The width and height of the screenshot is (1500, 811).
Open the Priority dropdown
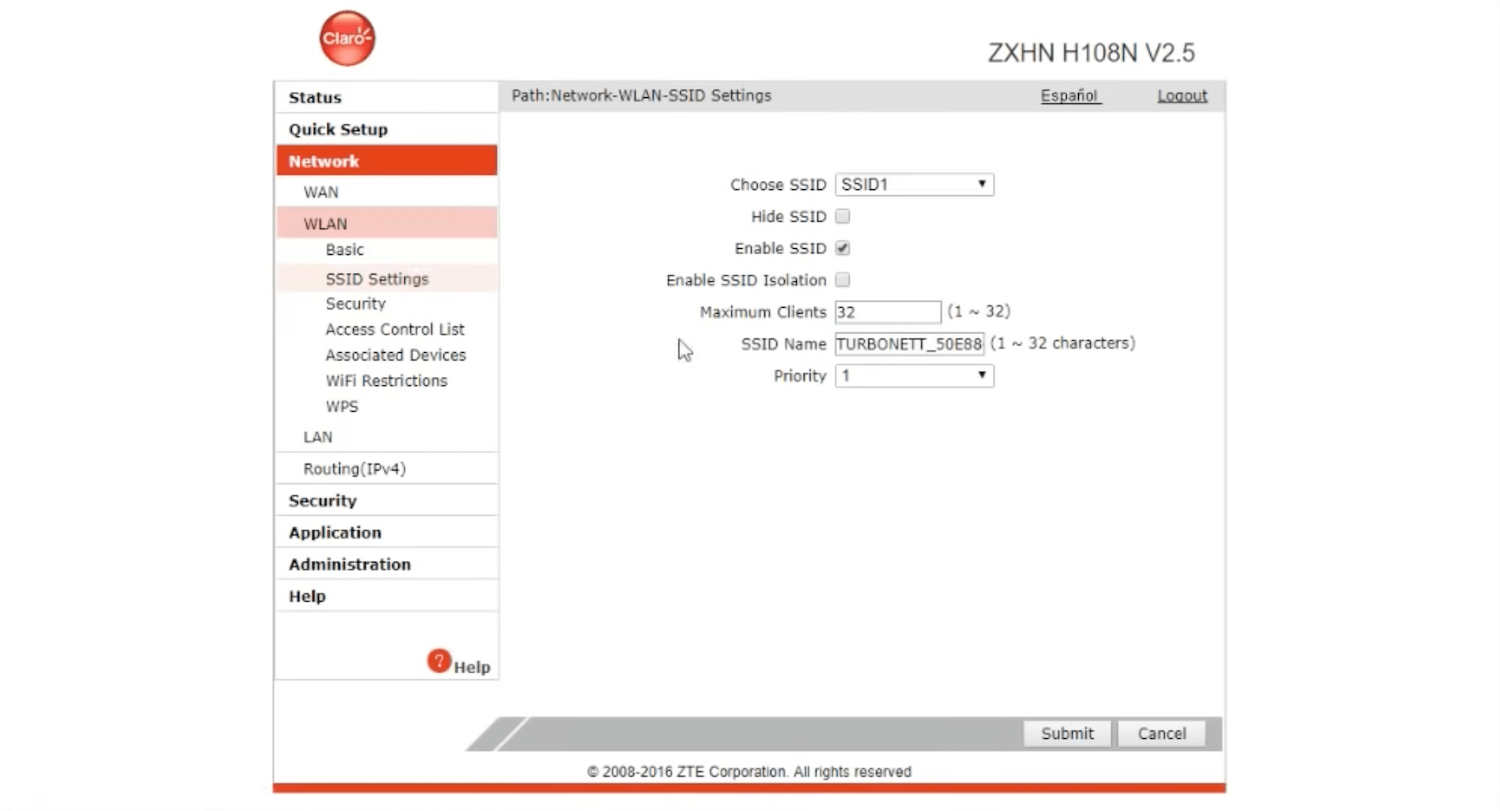point(914,376)
